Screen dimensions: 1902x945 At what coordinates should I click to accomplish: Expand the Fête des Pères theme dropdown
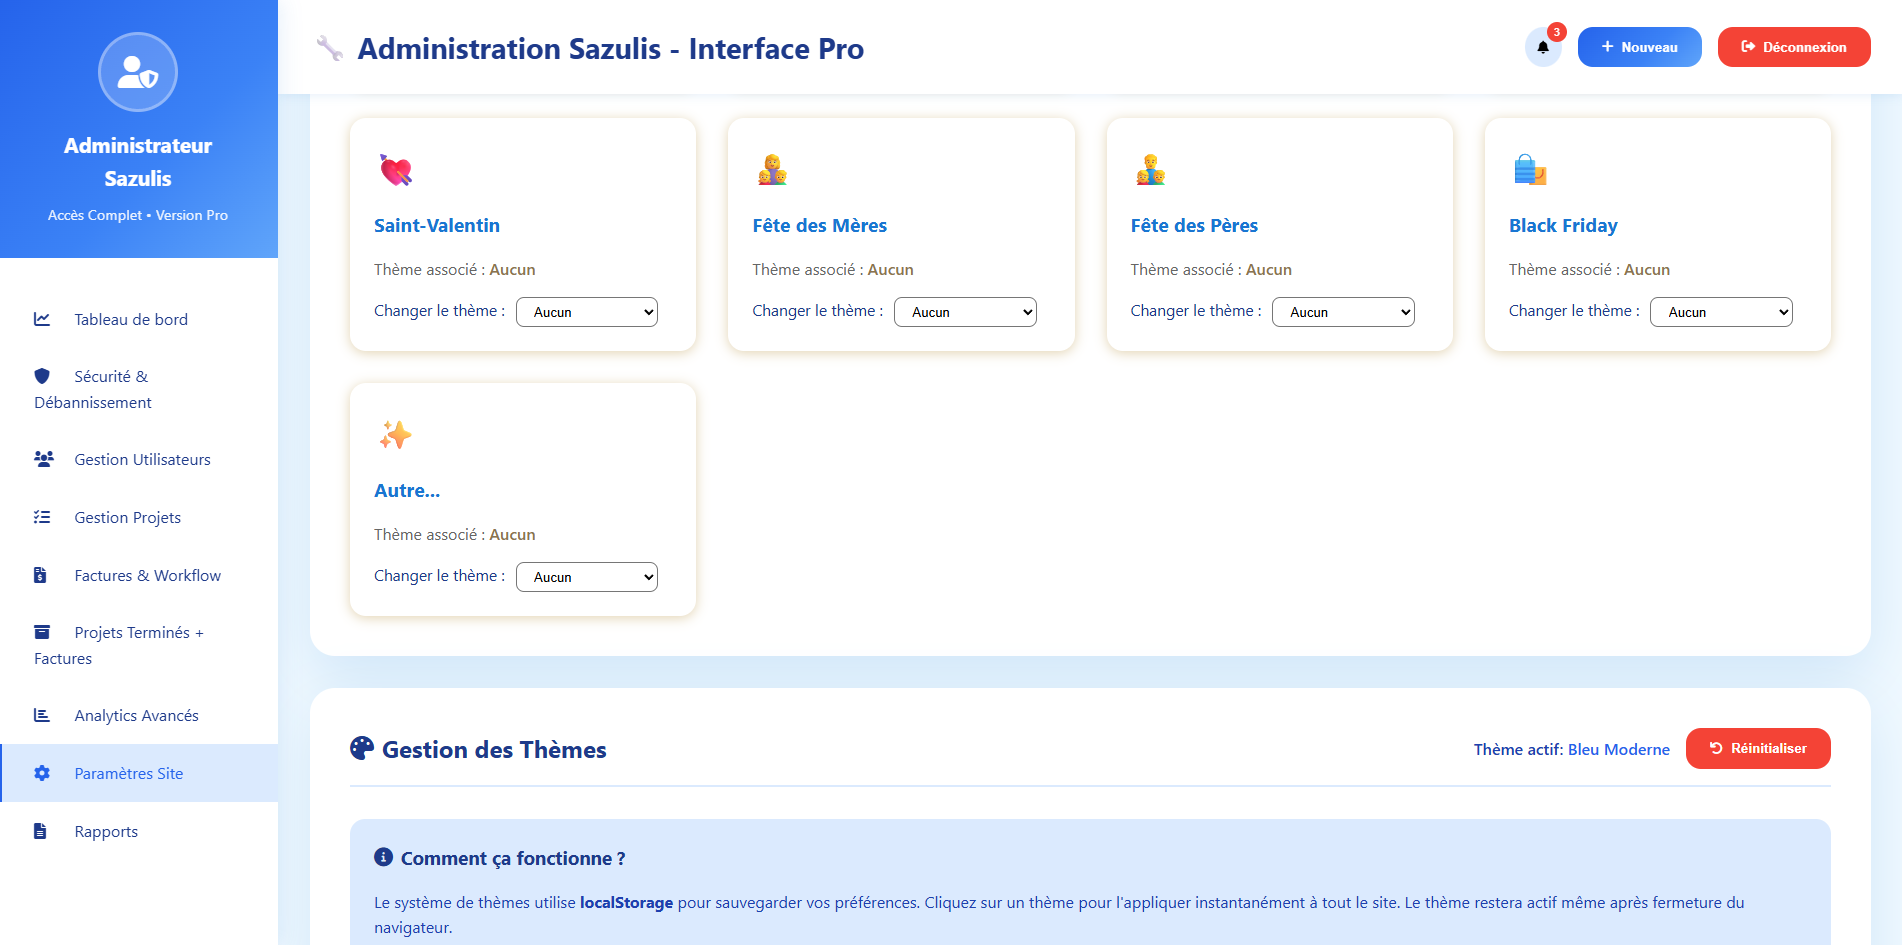coord(1342,312)
